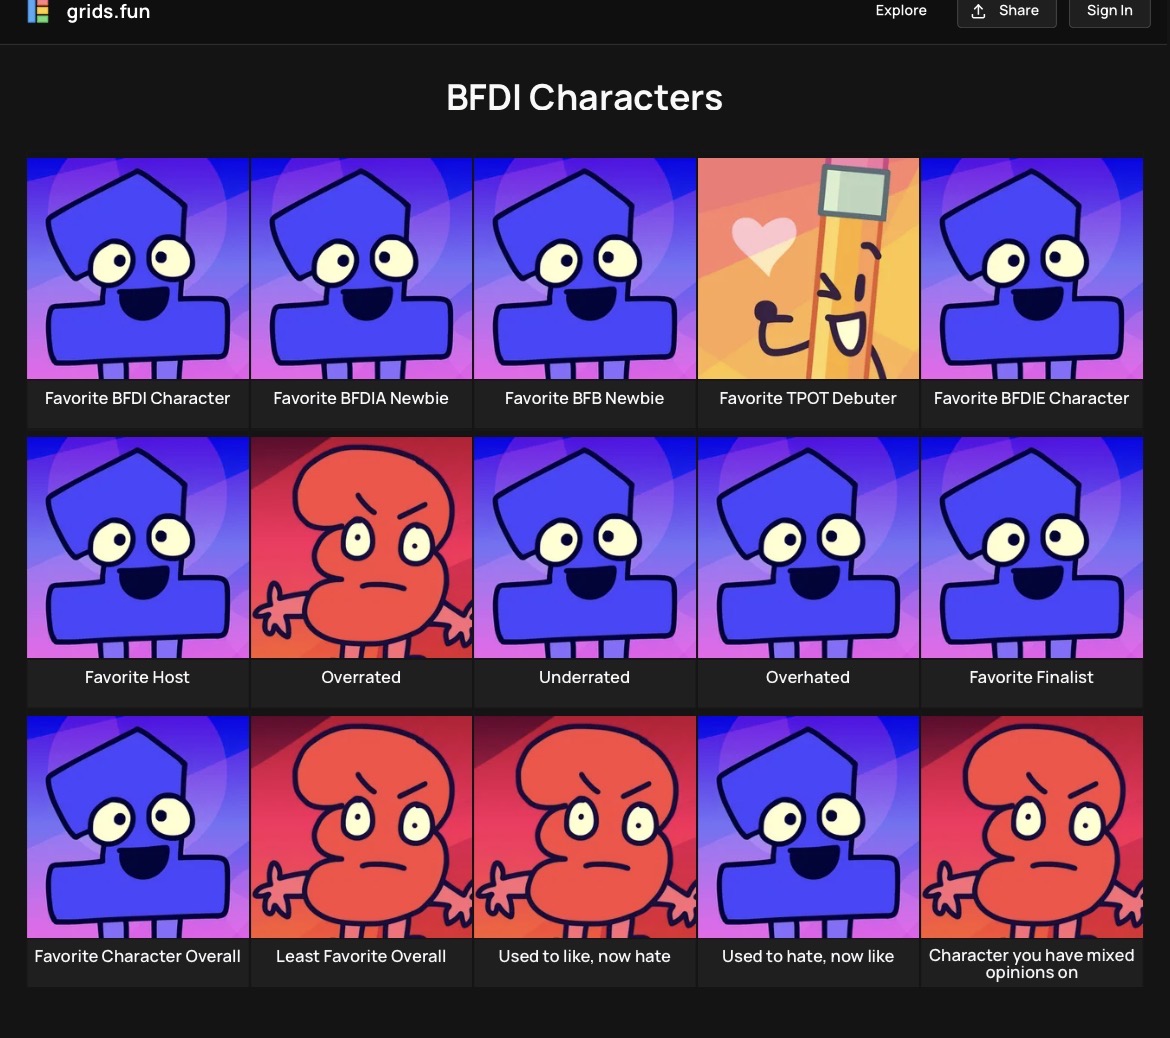Open the Explore page
The height and width of the screenshot is (1038, 1170).
(x=901, y=10)
